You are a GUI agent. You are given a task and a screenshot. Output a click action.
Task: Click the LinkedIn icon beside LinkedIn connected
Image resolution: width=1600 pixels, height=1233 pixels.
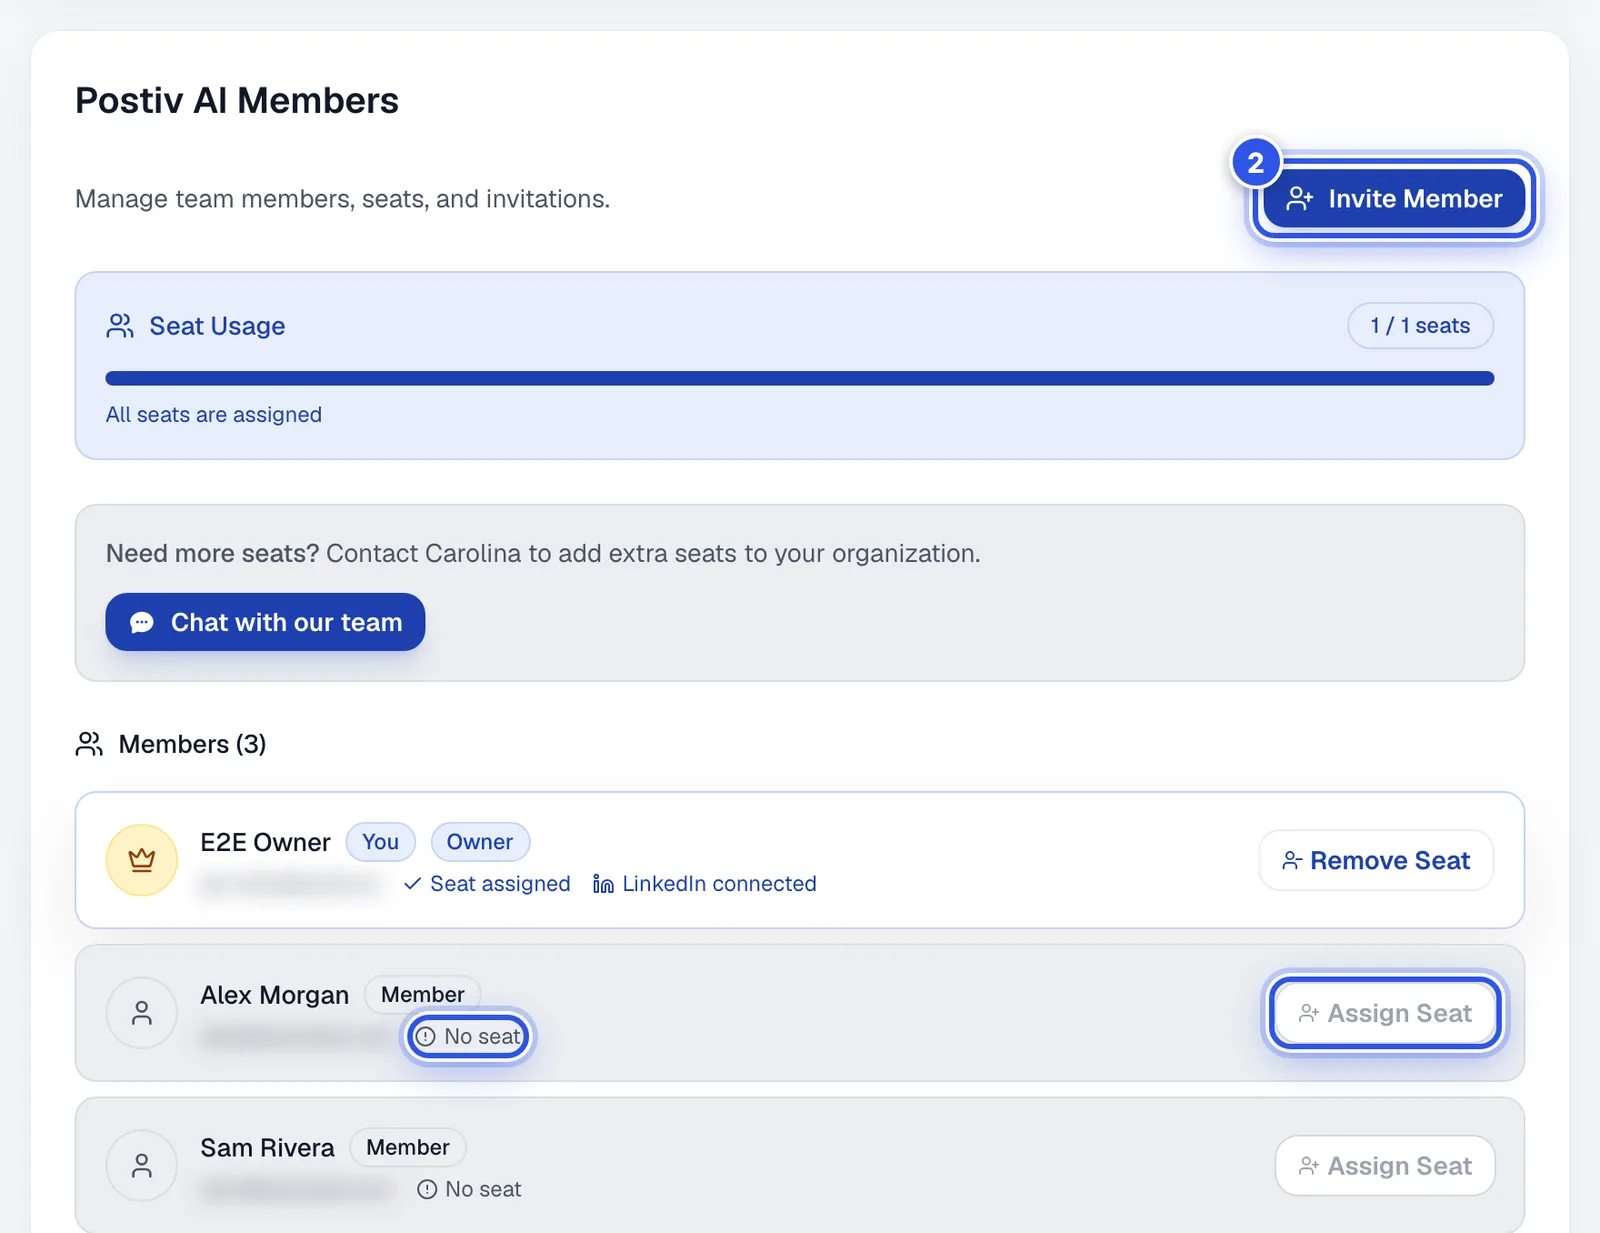[x=603, y=884]
